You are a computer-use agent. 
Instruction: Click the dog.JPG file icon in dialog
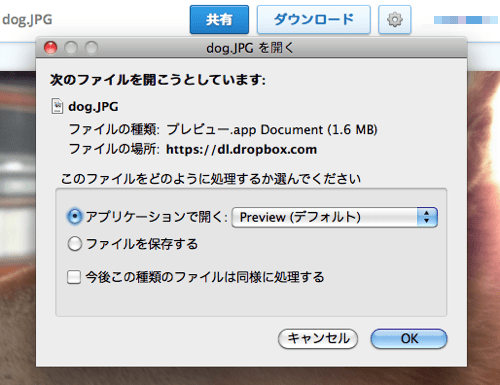(57, 106)
